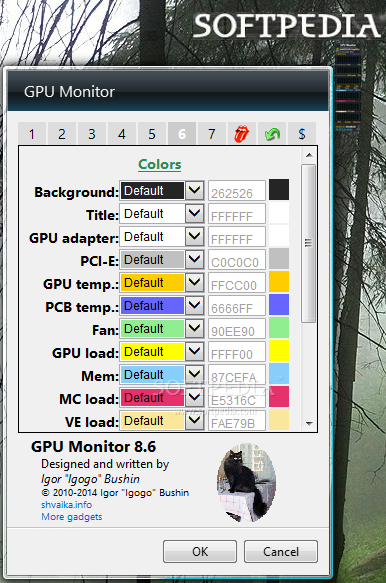
Task: Expand the Background color dropdown
Action: tap(194, 190)
